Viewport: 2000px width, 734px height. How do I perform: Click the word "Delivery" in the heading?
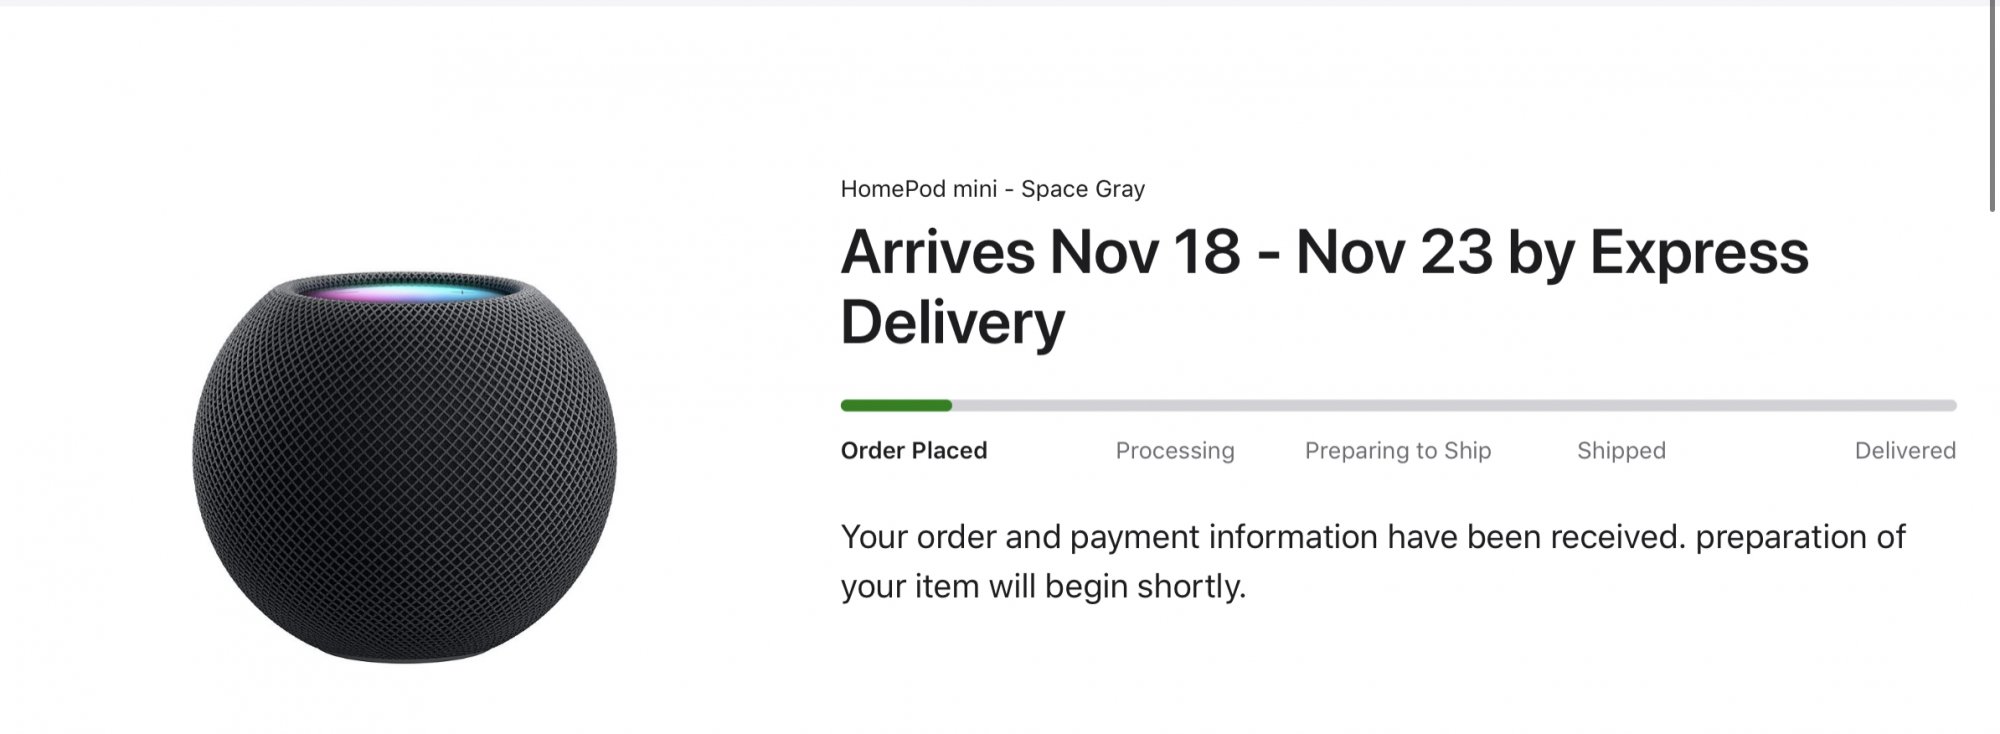click(952, 322)
